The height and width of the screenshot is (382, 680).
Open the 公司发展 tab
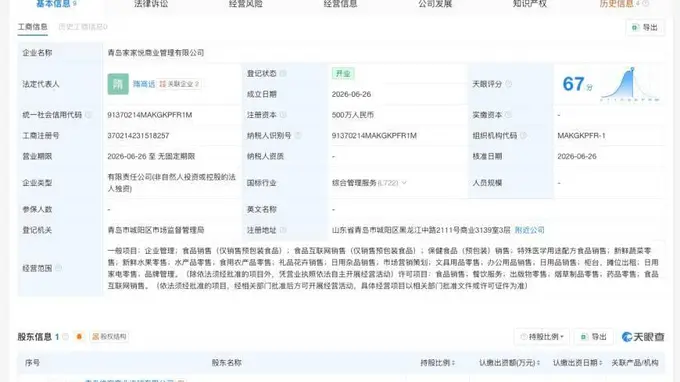[x=435, y=4]
